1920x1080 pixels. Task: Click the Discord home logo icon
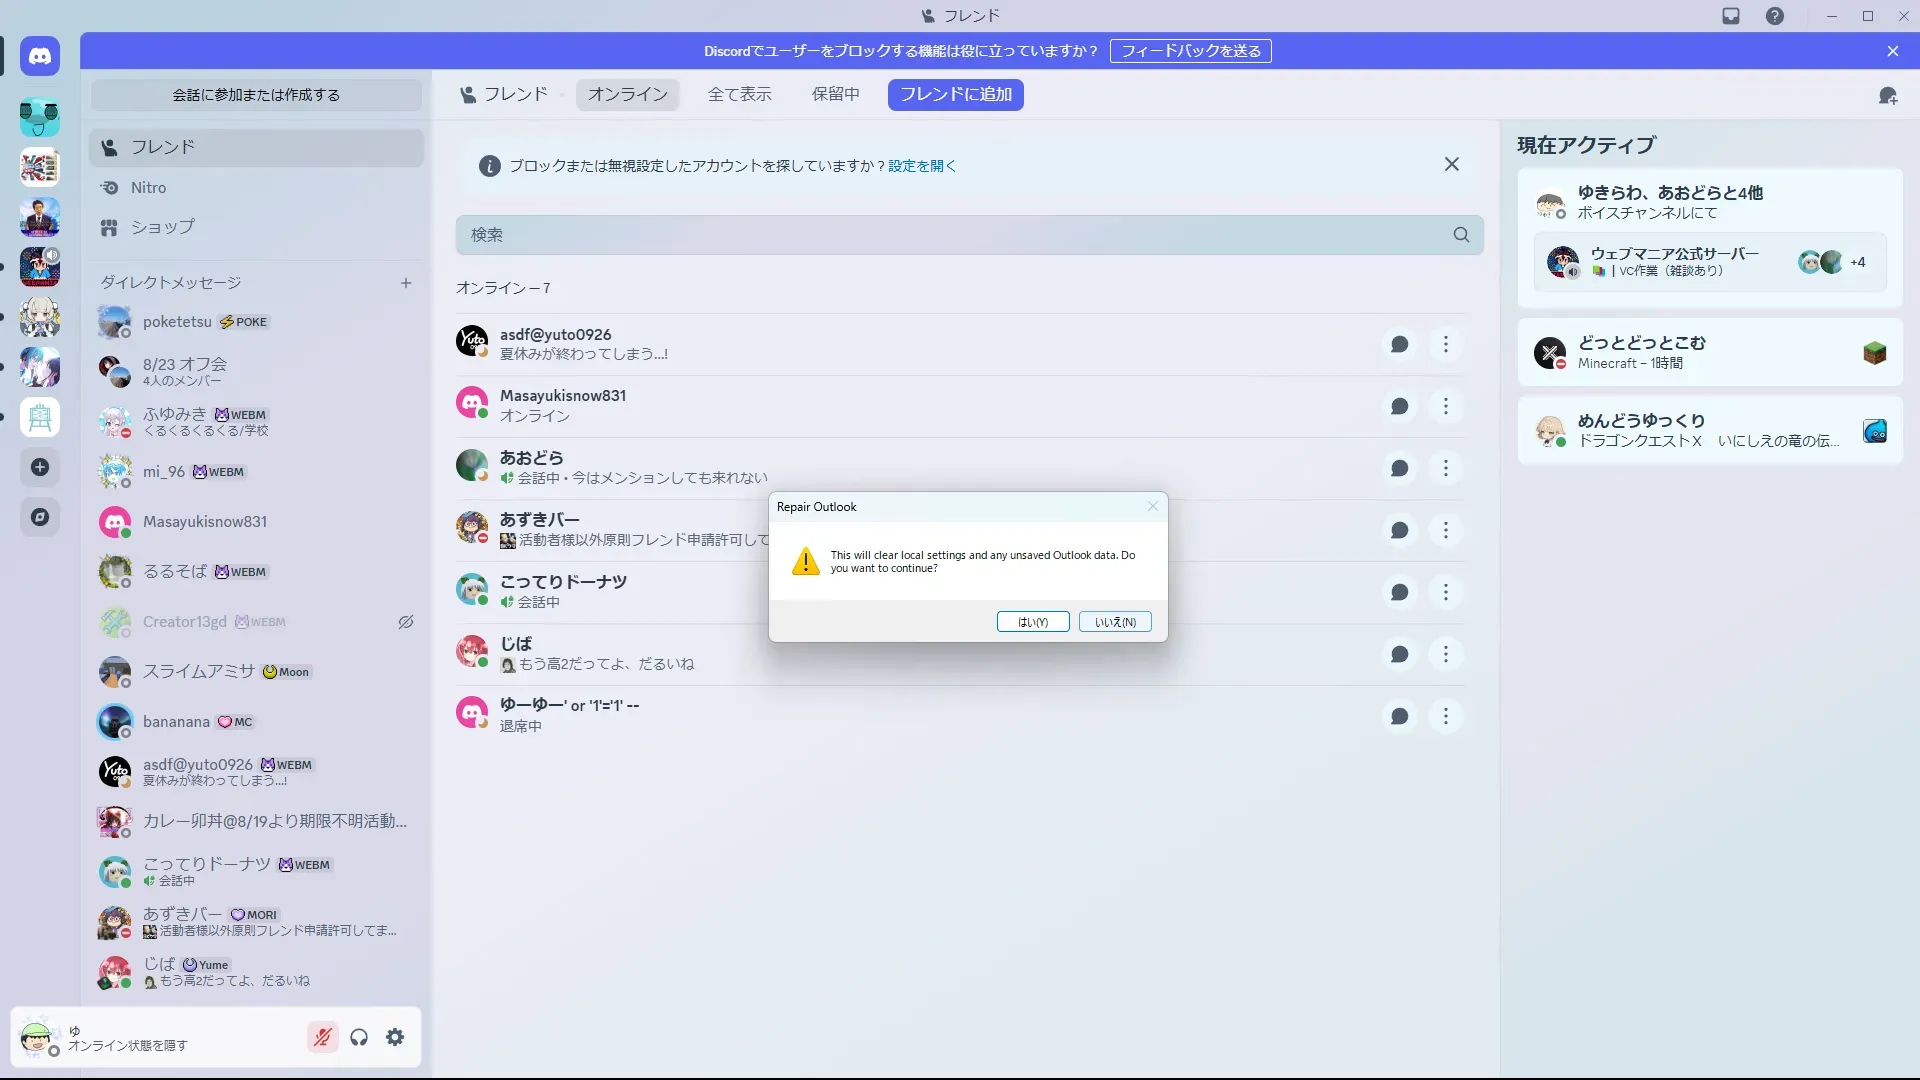[x=40, y=56]
